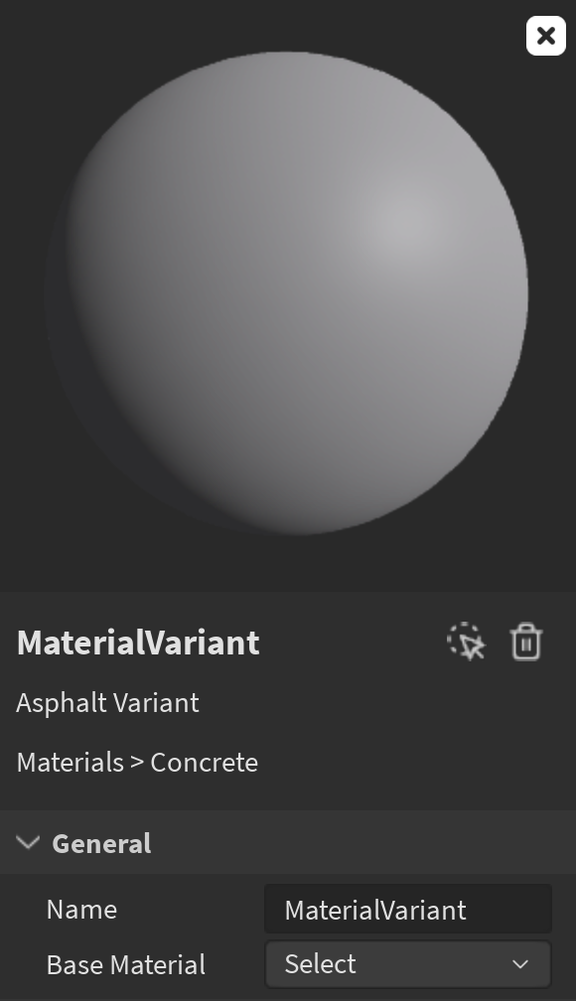576x1001 pixels.
Task: Click the Asphalt Variant subtitle
Action: tap(107, 703)
